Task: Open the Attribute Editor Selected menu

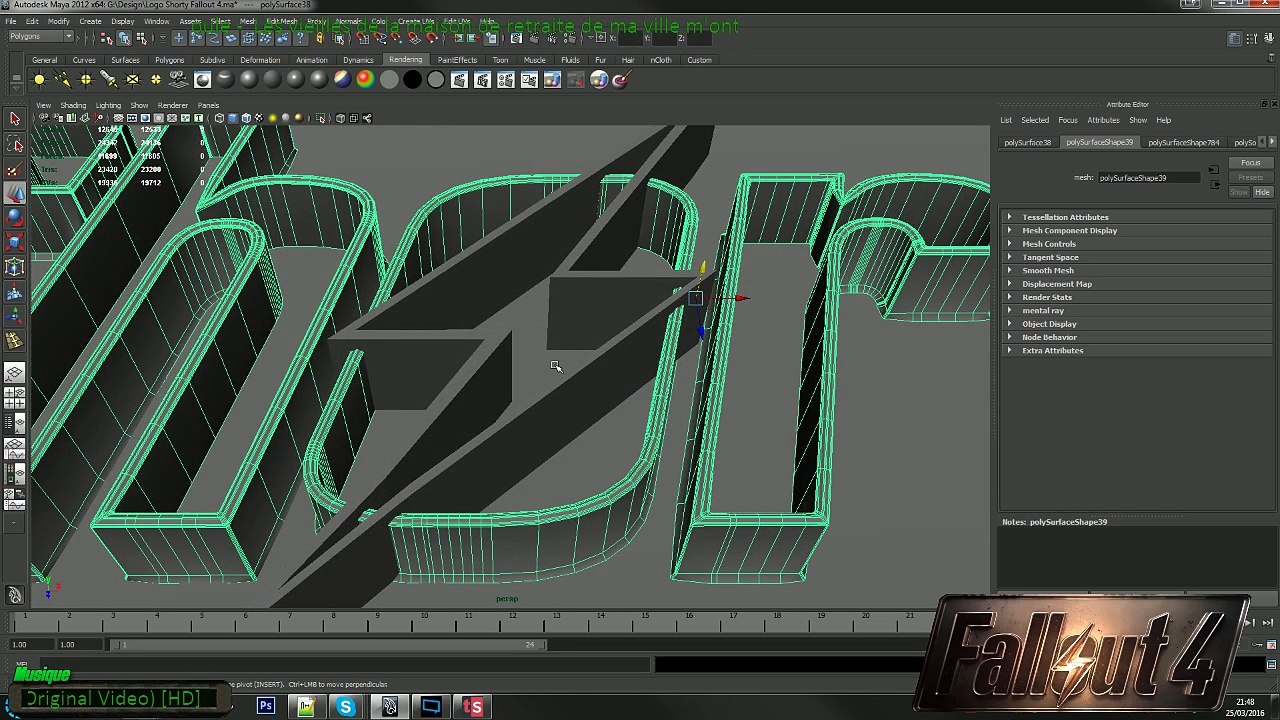Action: (1035, 120)
